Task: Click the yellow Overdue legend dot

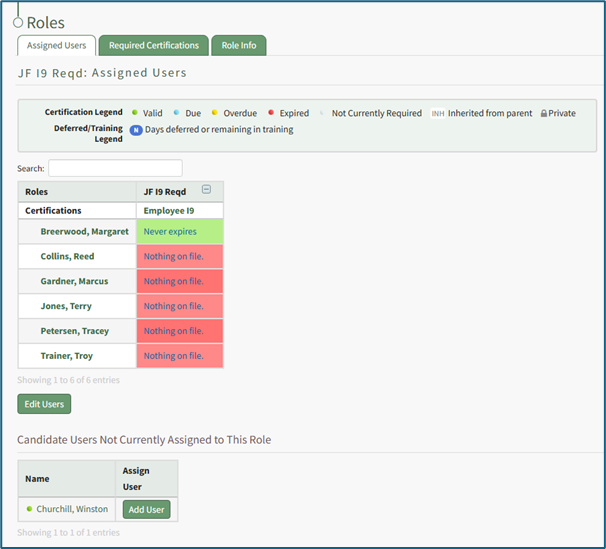Action: pos(216,113)
